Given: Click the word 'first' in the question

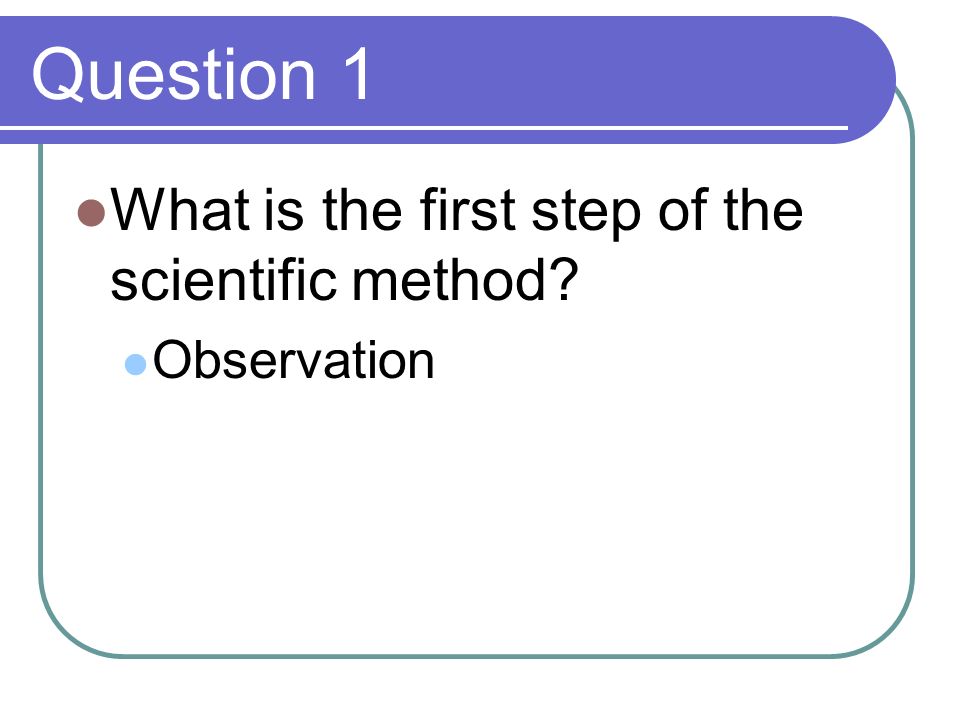Looking at the screenshot, I should pyautogui.click(x=467, y=209).
